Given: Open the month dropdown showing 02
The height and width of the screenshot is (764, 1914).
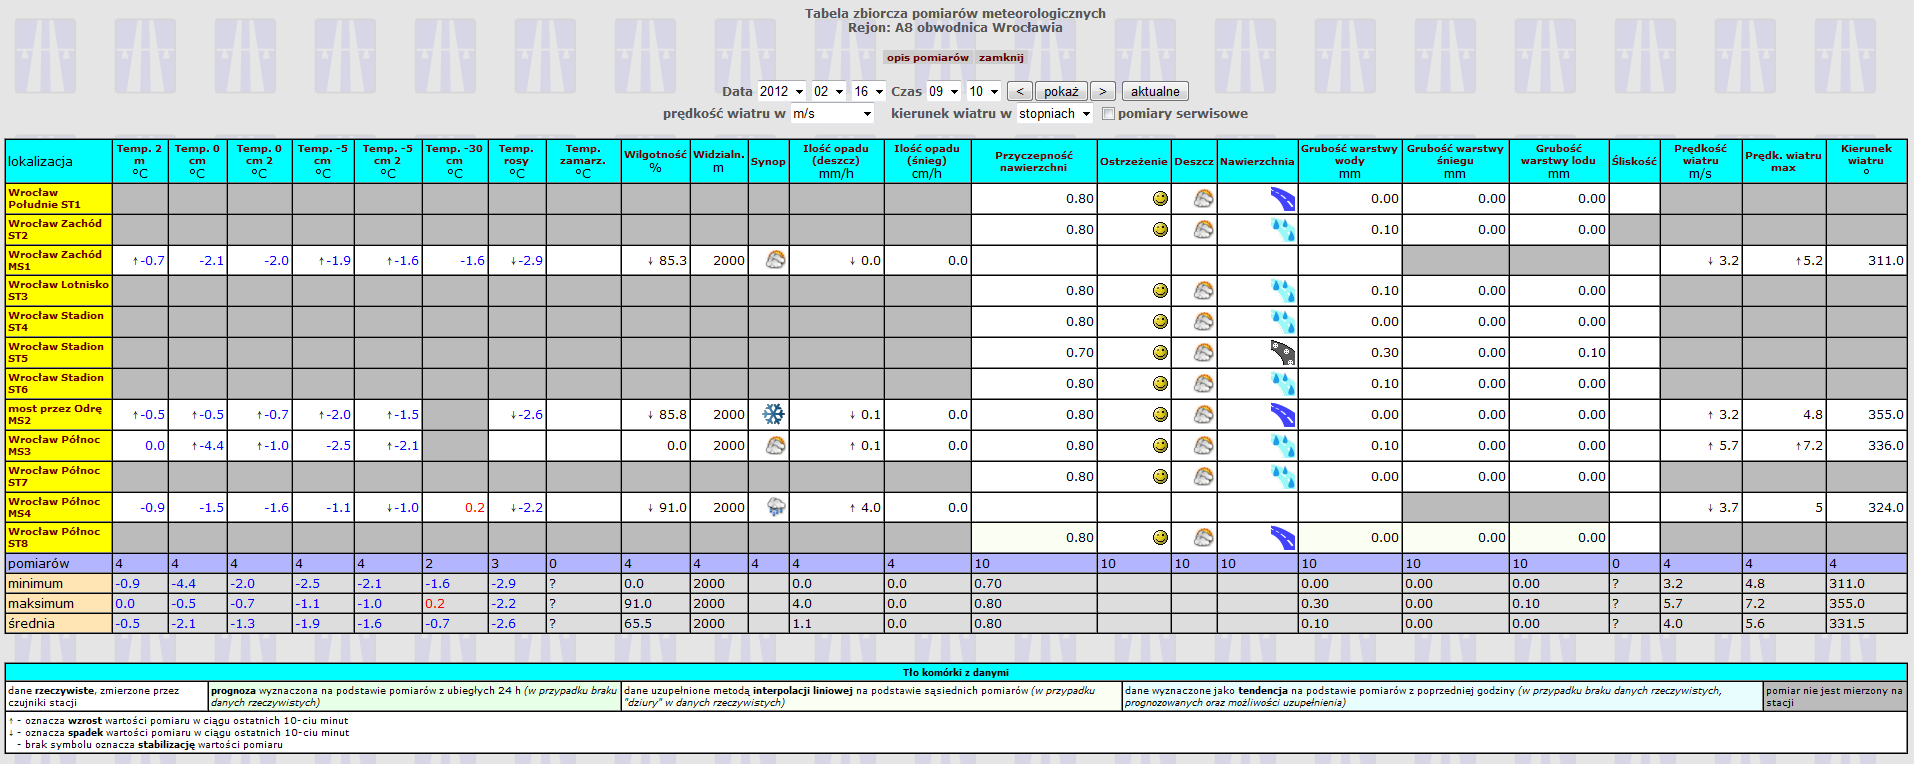Looking at the screenshot, I should pyautogui.click(x=828, y=91).
